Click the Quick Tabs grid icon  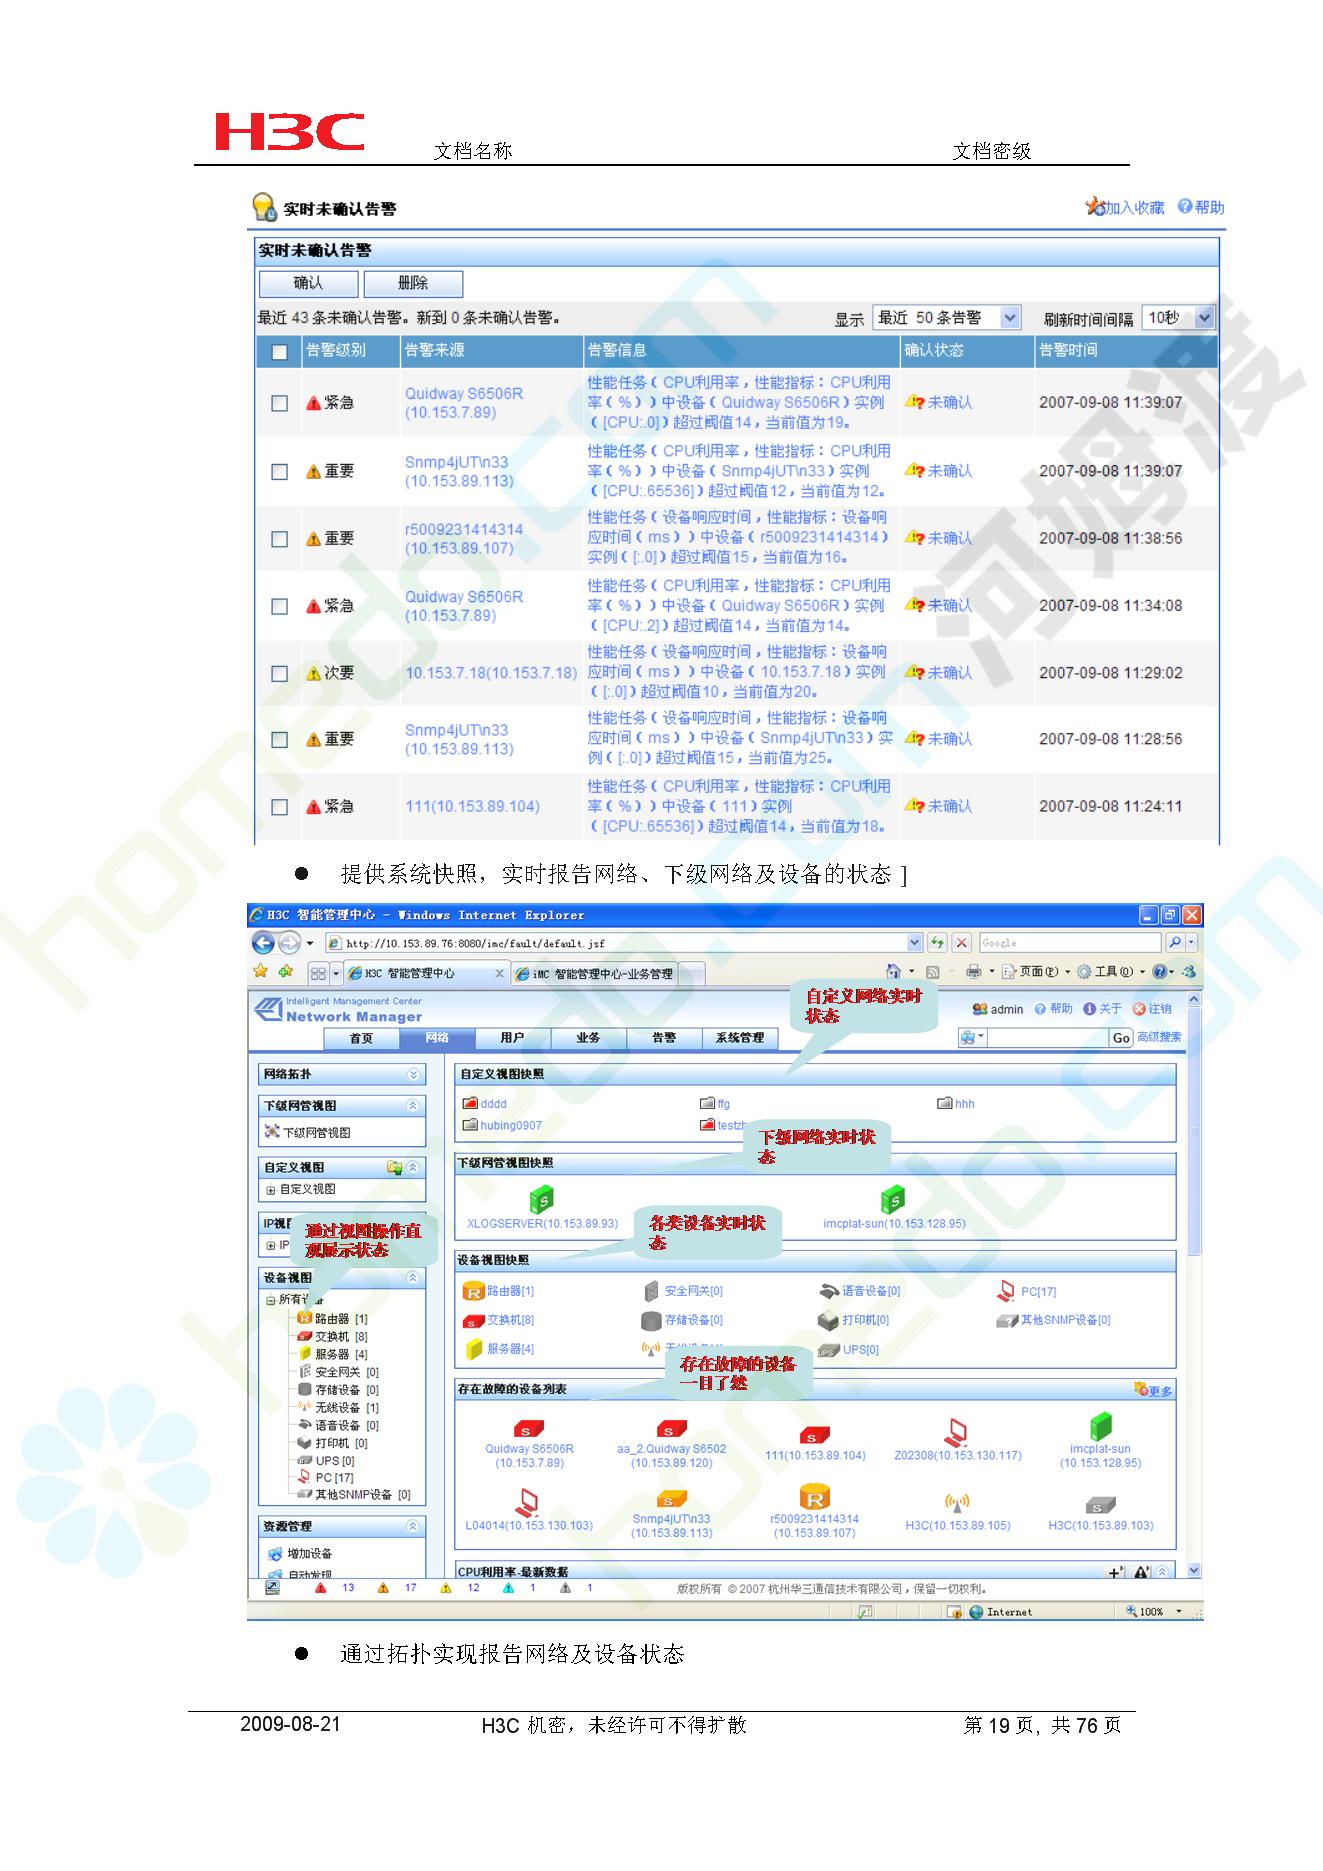tap(318, 973)
